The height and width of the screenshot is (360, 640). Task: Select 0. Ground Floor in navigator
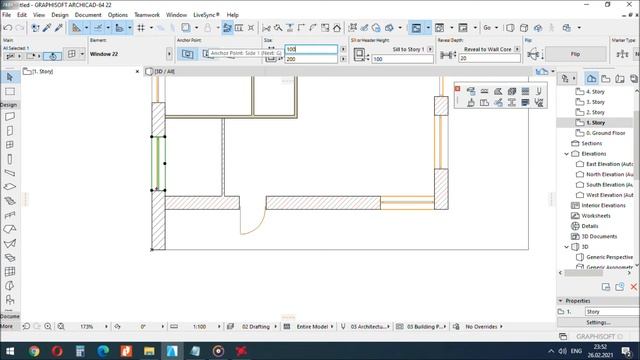click(x=605, y=133)
